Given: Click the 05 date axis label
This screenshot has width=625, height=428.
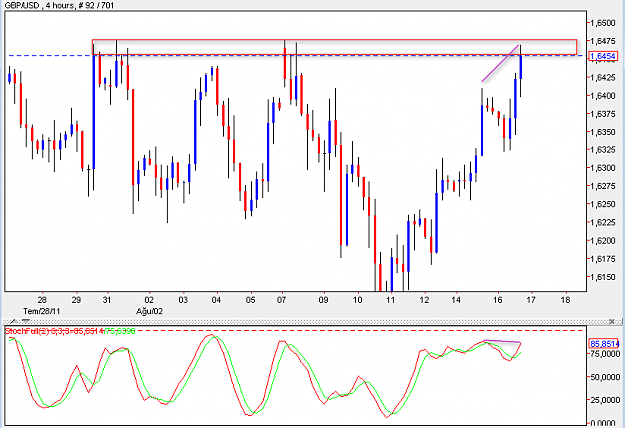Looking at the screenshot, I should (250, 300).
